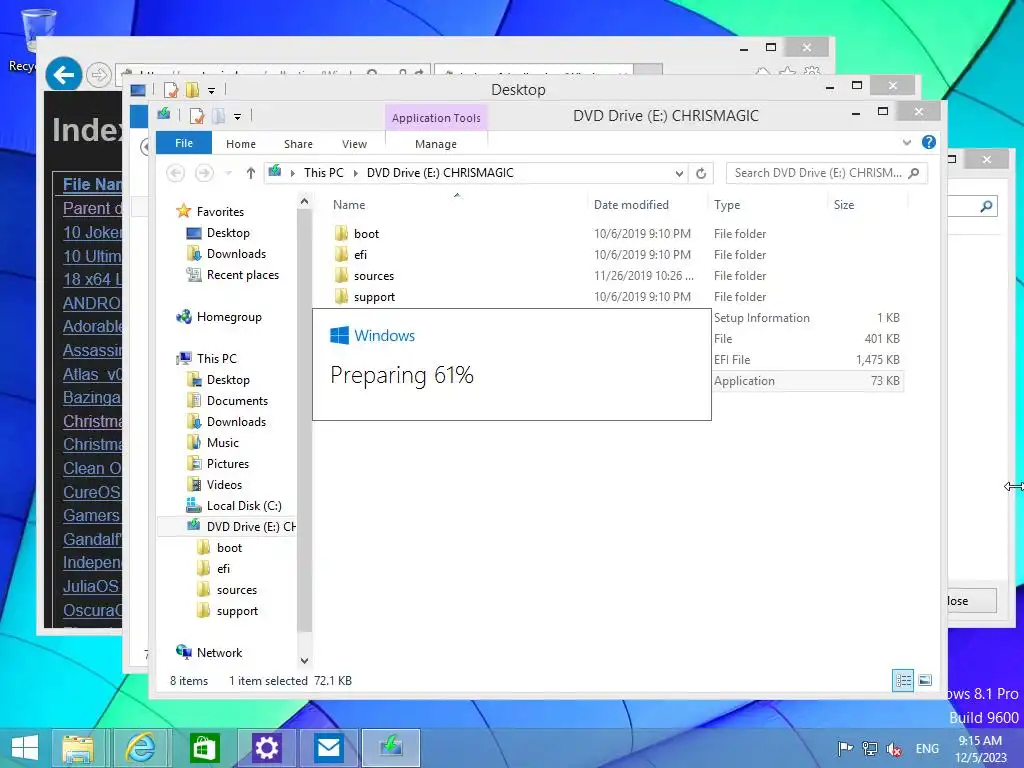
Task: Select Favorites in the navigation pane
Action: pyautogui.click(x=220, y=212)
